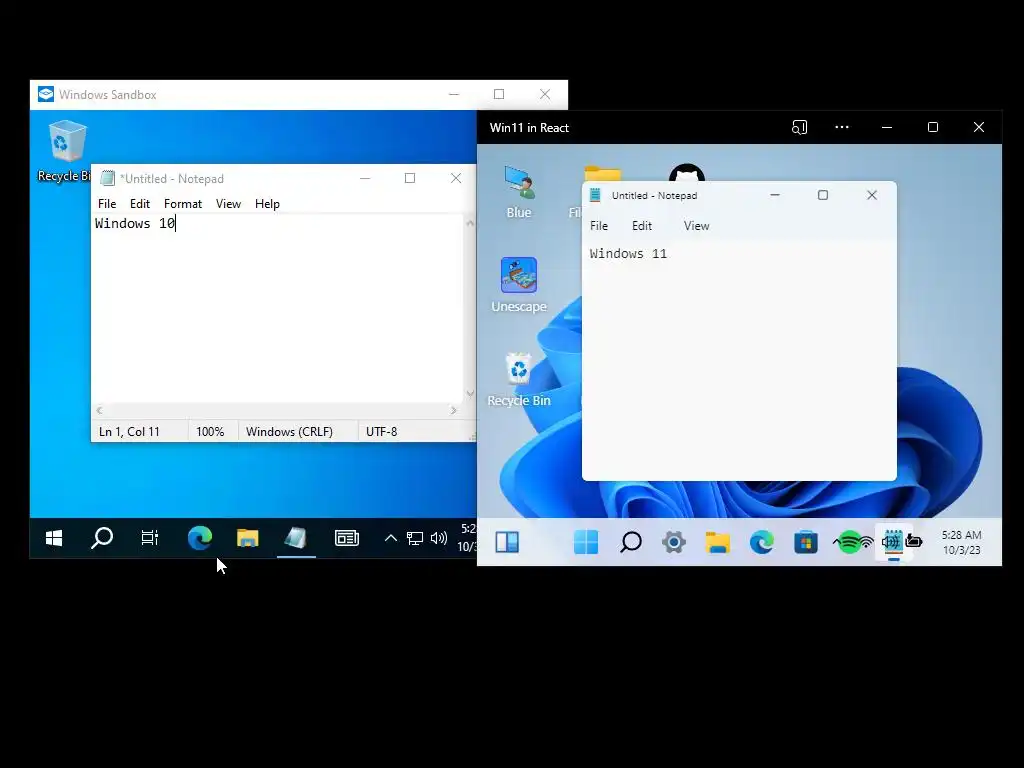
Task: Minimize the Win11 Notepad window
Action: tap(775, 195)
